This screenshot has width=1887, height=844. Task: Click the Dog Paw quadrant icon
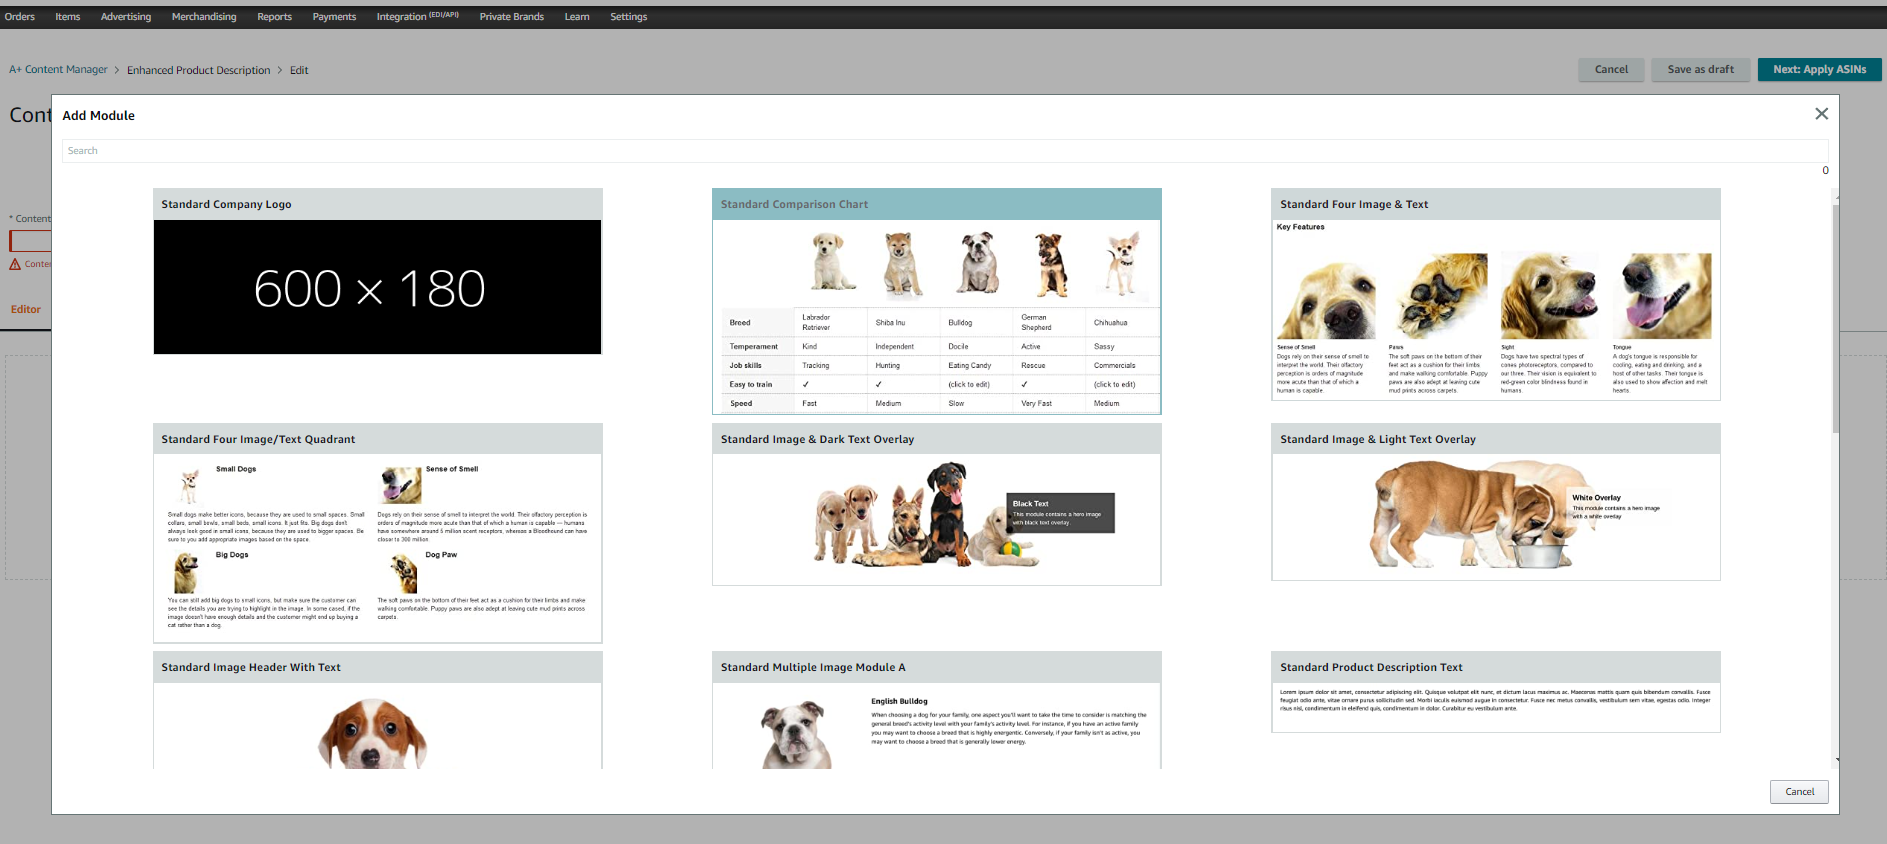pyautogui.click(x=404, y=573)
